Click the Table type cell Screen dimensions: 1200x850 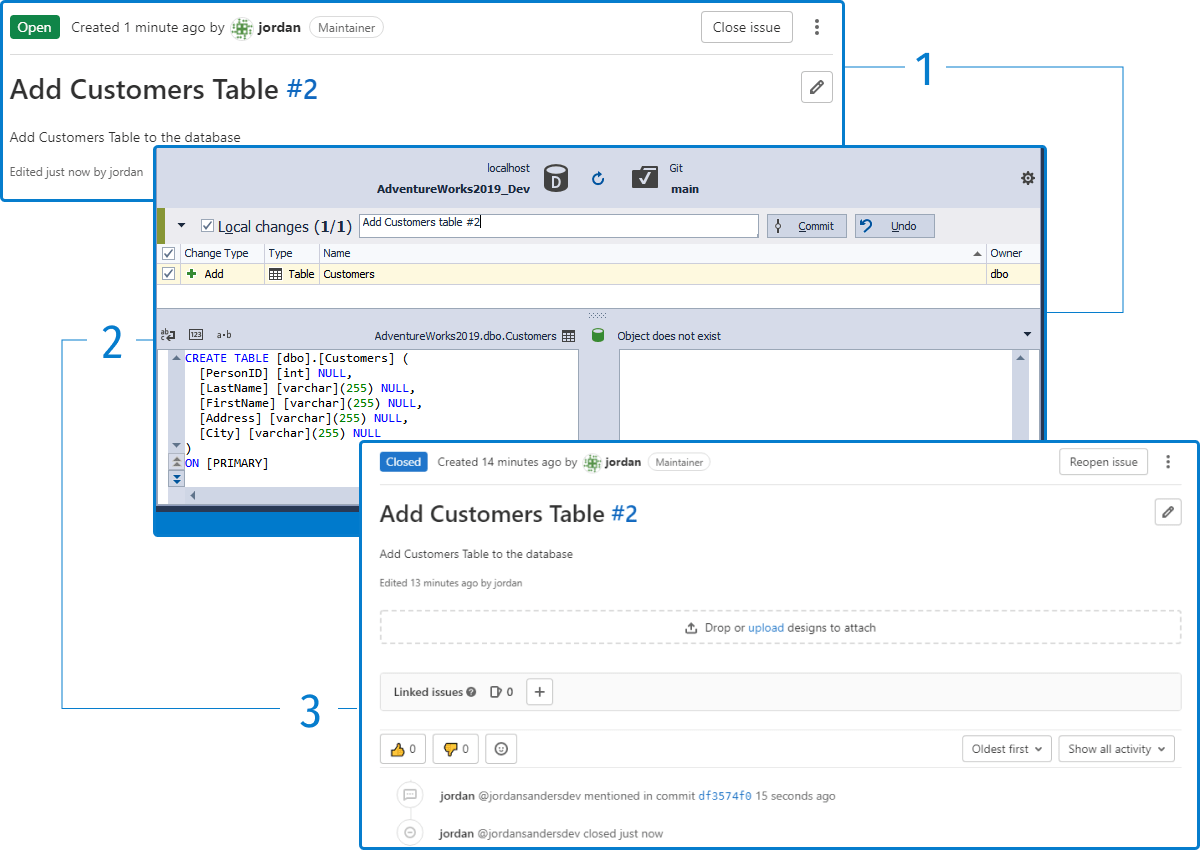[x=292, y=273]
